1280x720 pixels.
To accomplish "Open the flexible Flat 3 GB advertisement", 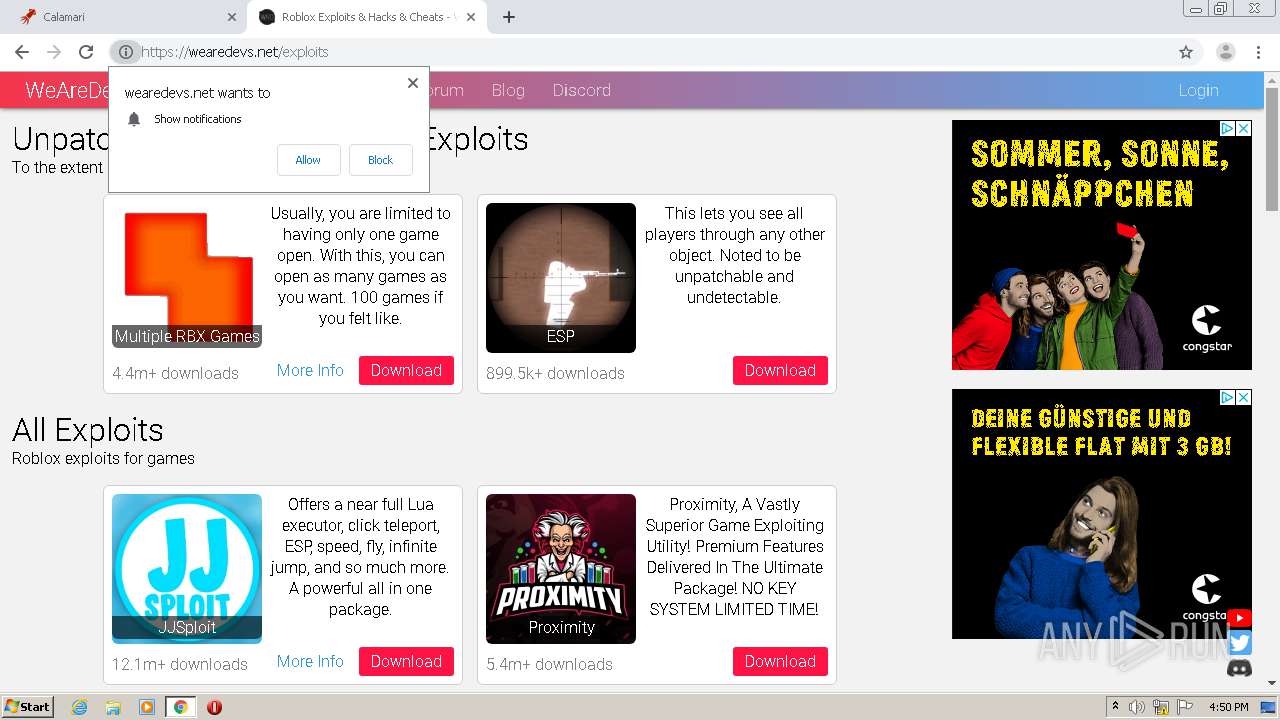I will pos(1102,514).
